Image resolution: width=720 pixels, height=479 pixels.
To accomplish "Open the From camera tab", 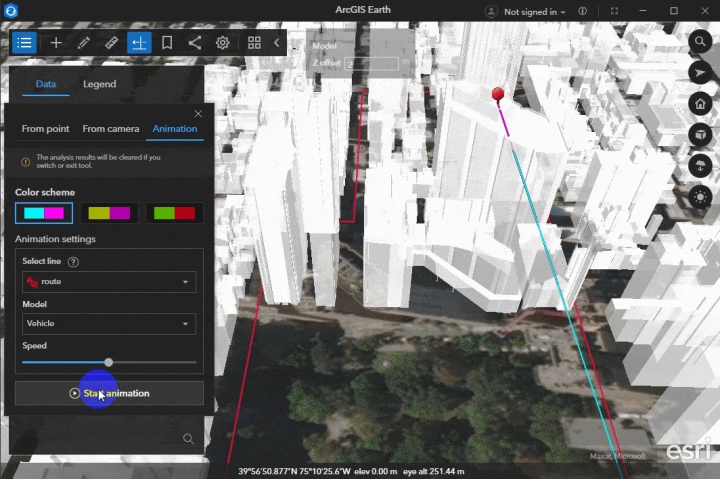I will tap(111, 129).
